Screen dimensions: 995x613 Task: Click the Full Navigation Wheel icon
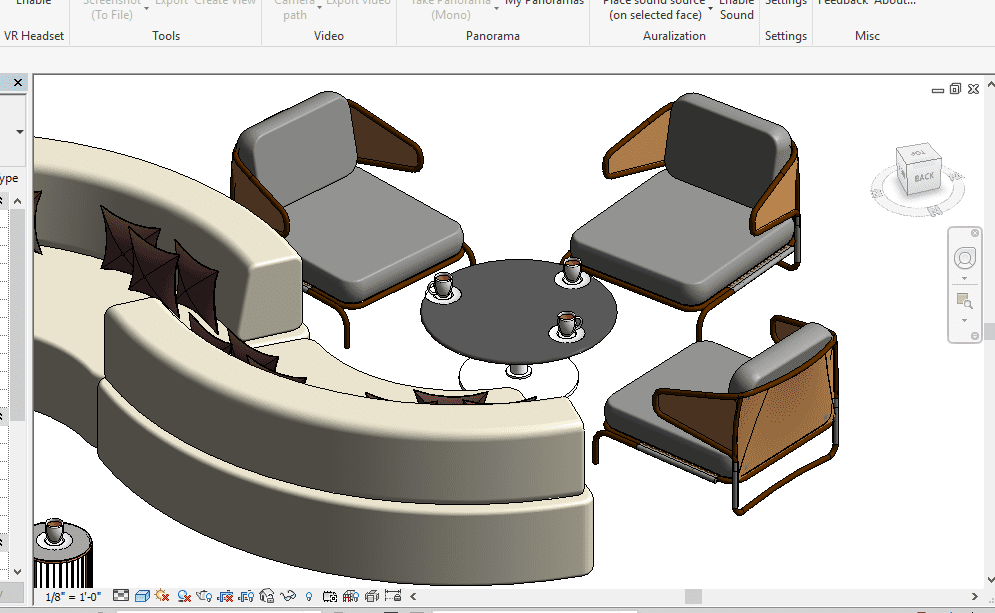pos(965,259)
